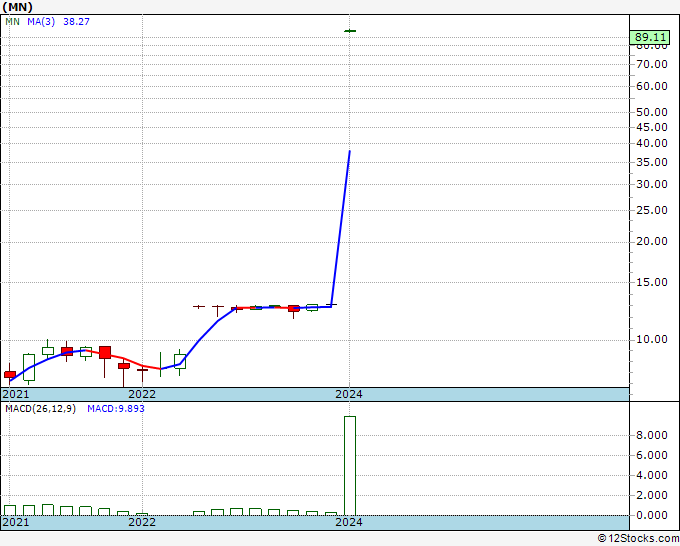The image size is (680, 546).
Task: Click 2024 on the MACD timeline
Action: pyautogui.click(x=349, y=522)
